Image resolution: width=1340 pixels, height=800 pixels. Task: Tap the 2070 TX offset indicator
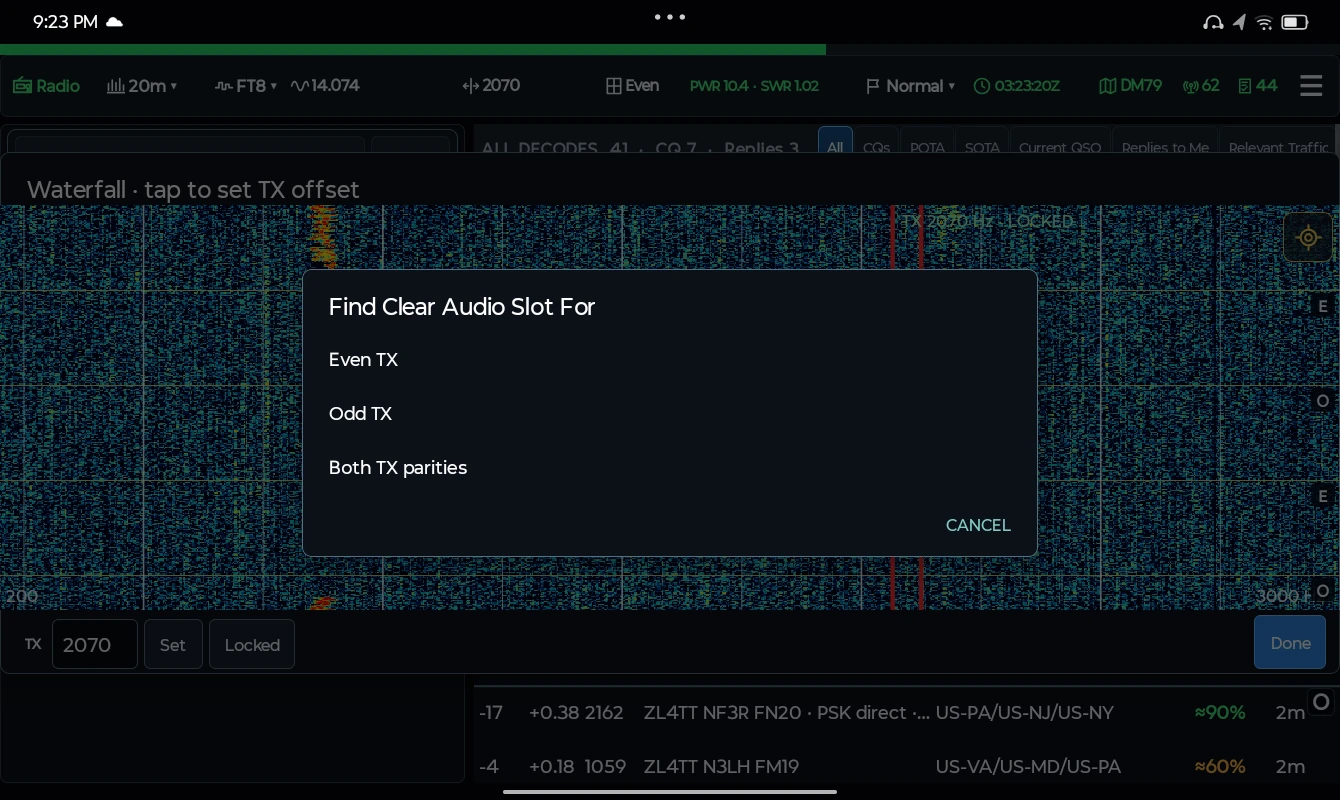click(x=491, y=86)
